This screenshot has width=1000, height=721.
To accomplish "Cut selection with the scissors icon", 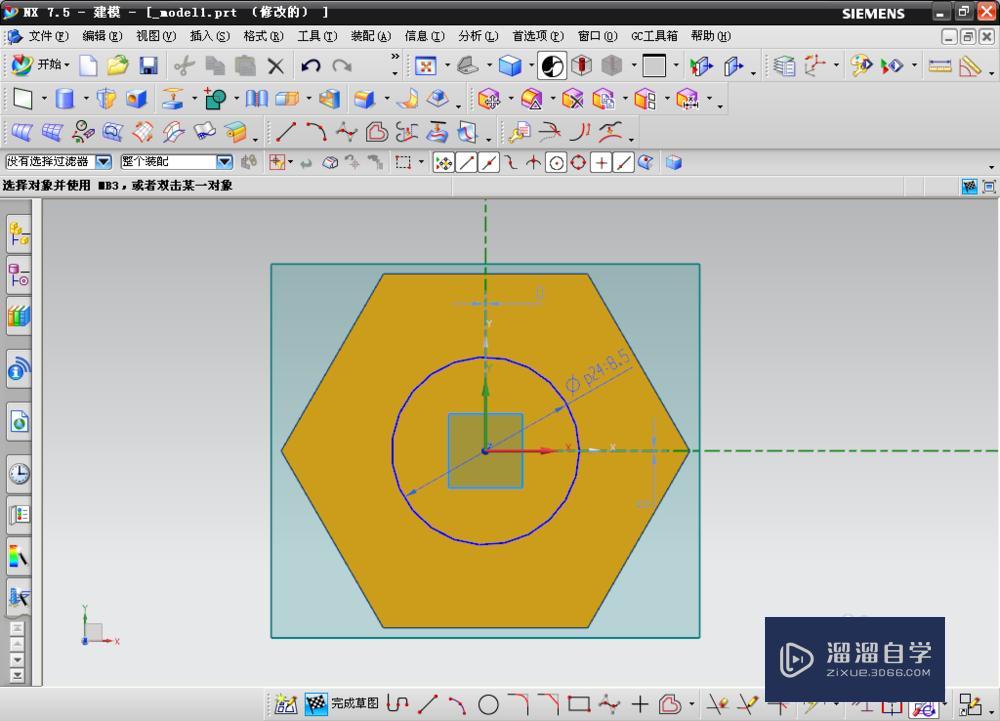I will 184,66.
